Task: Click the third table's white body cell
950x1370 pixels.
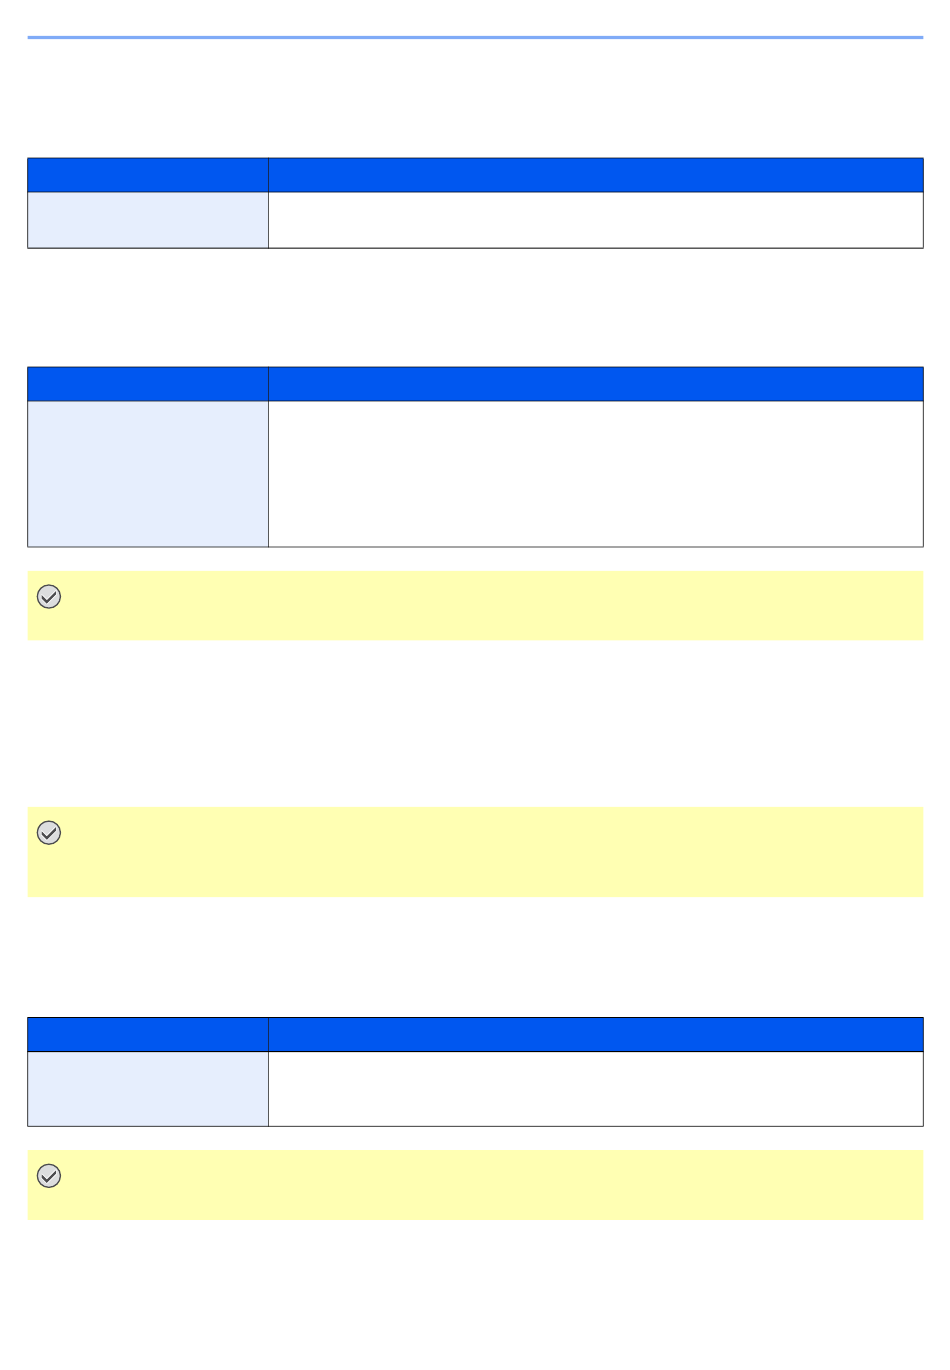Action: coord(596,1089)
